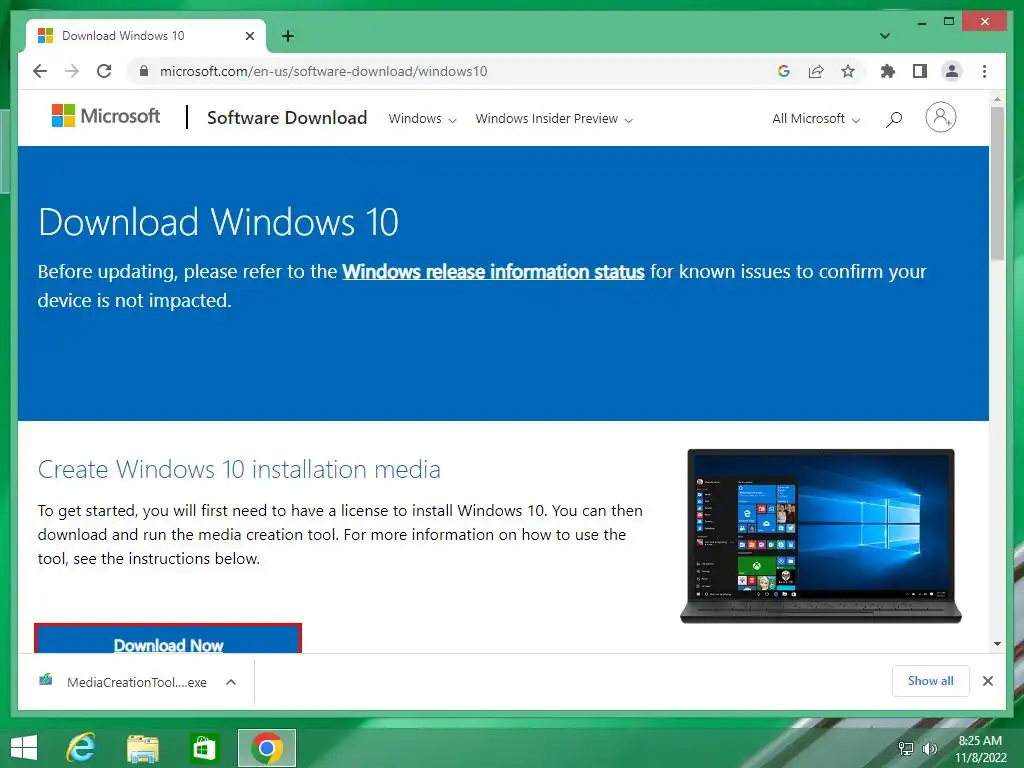Screen dimensions: 1024x768
Task: Click the MediaCreationTool....exe filename
Action: click(x=136, y=682)
